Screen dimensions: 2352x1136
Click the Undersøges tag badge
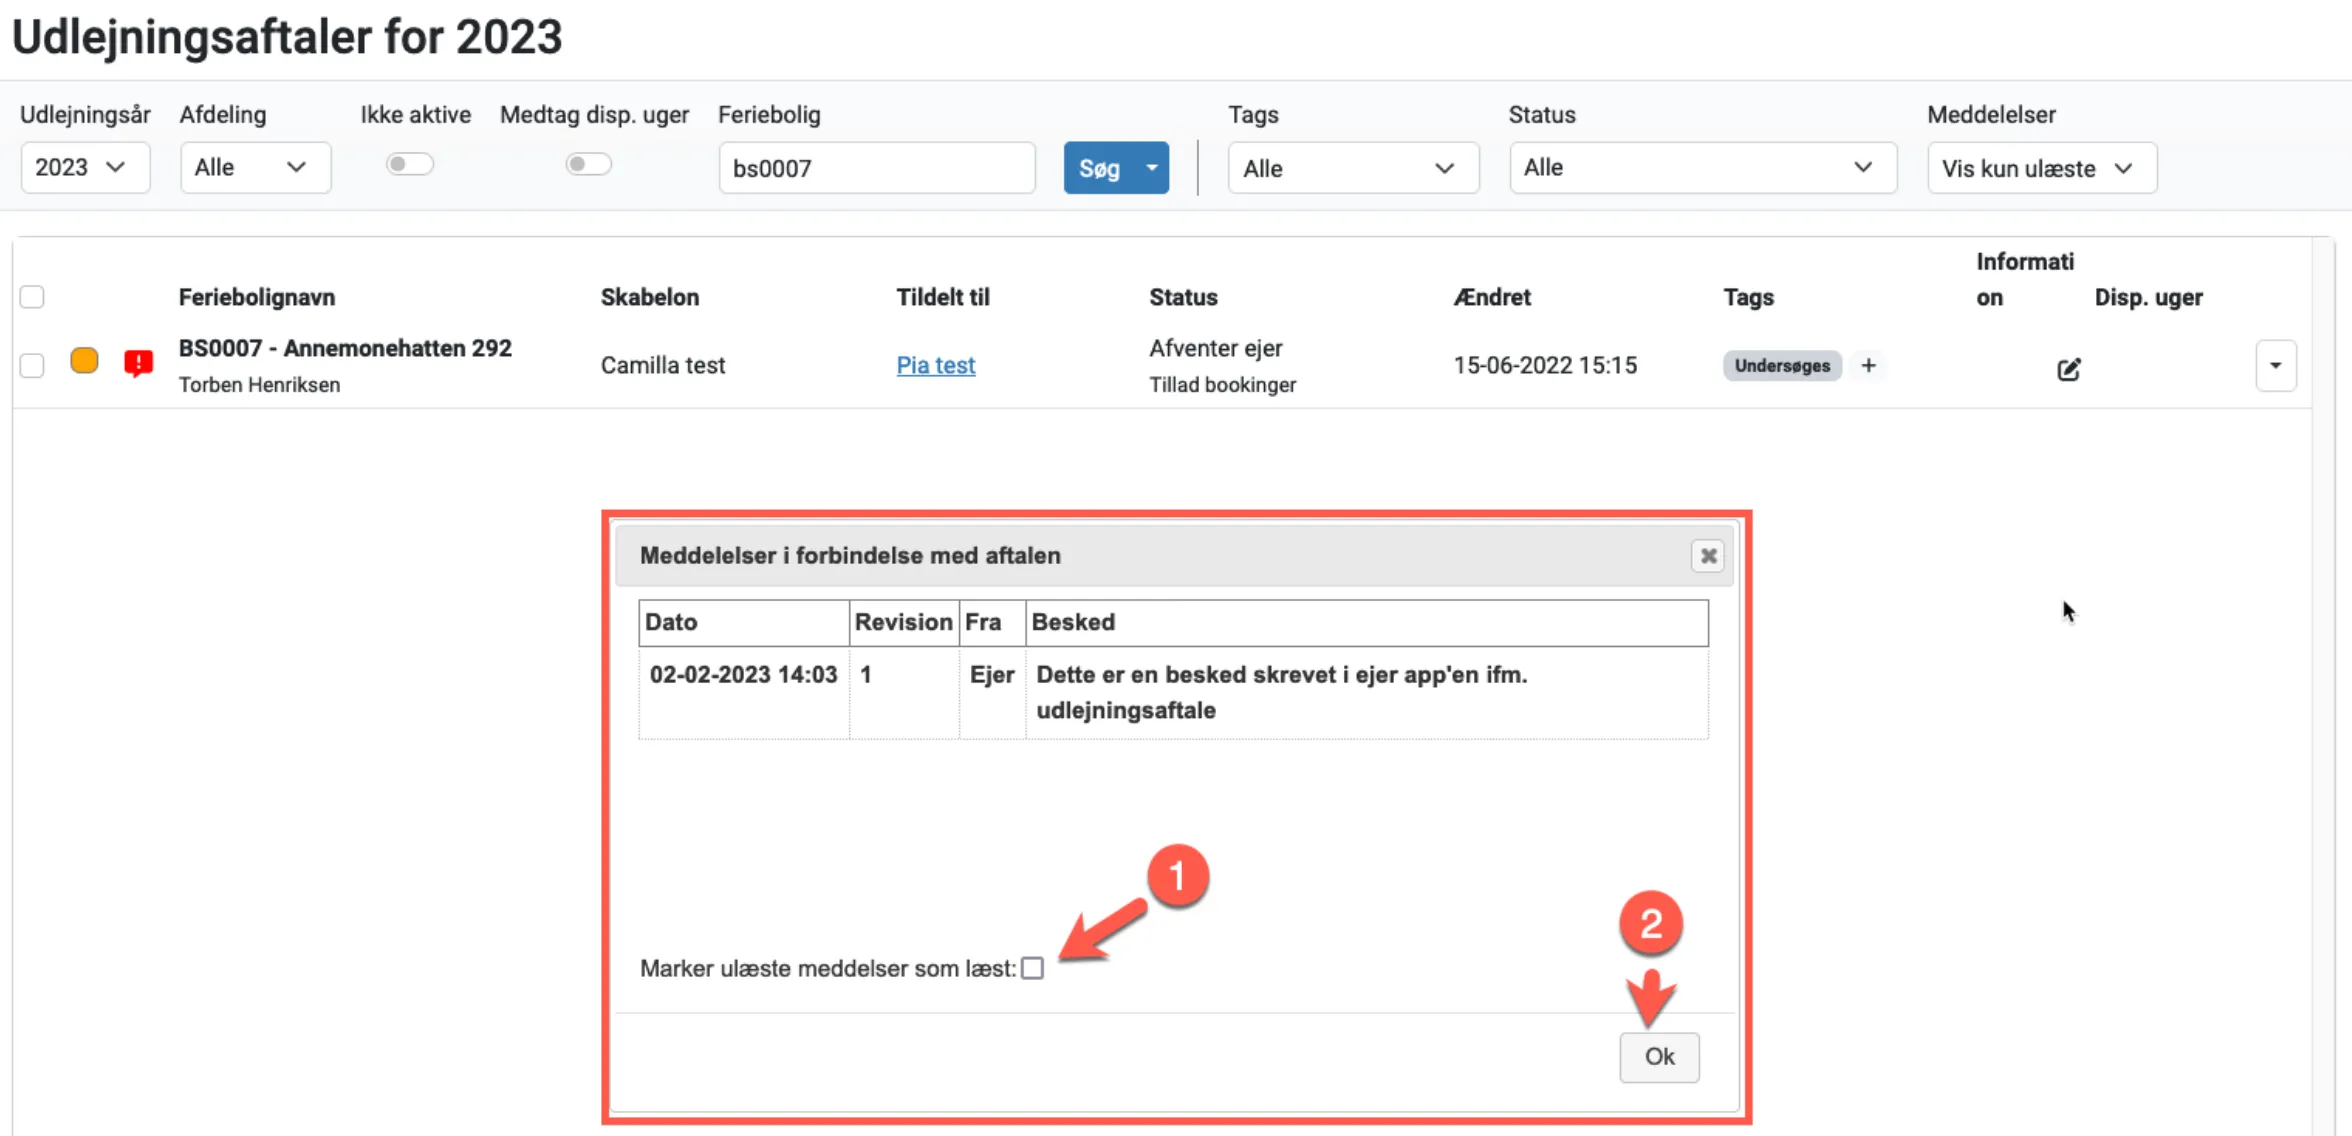(1781, 366)
